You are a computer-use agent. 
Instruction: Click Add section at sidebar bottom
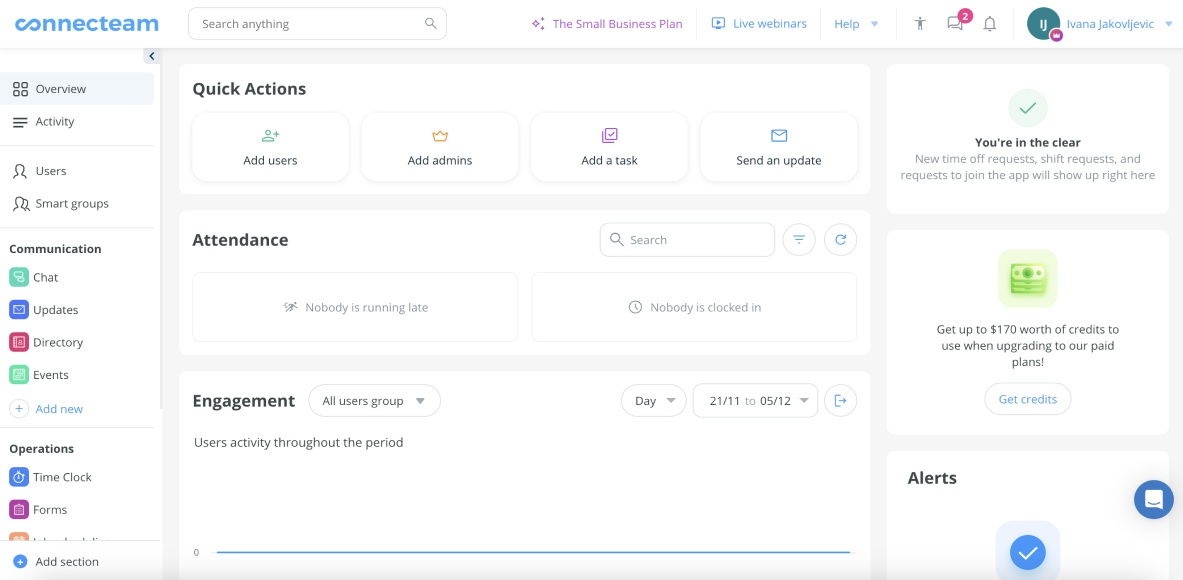[x=67, y=561]
